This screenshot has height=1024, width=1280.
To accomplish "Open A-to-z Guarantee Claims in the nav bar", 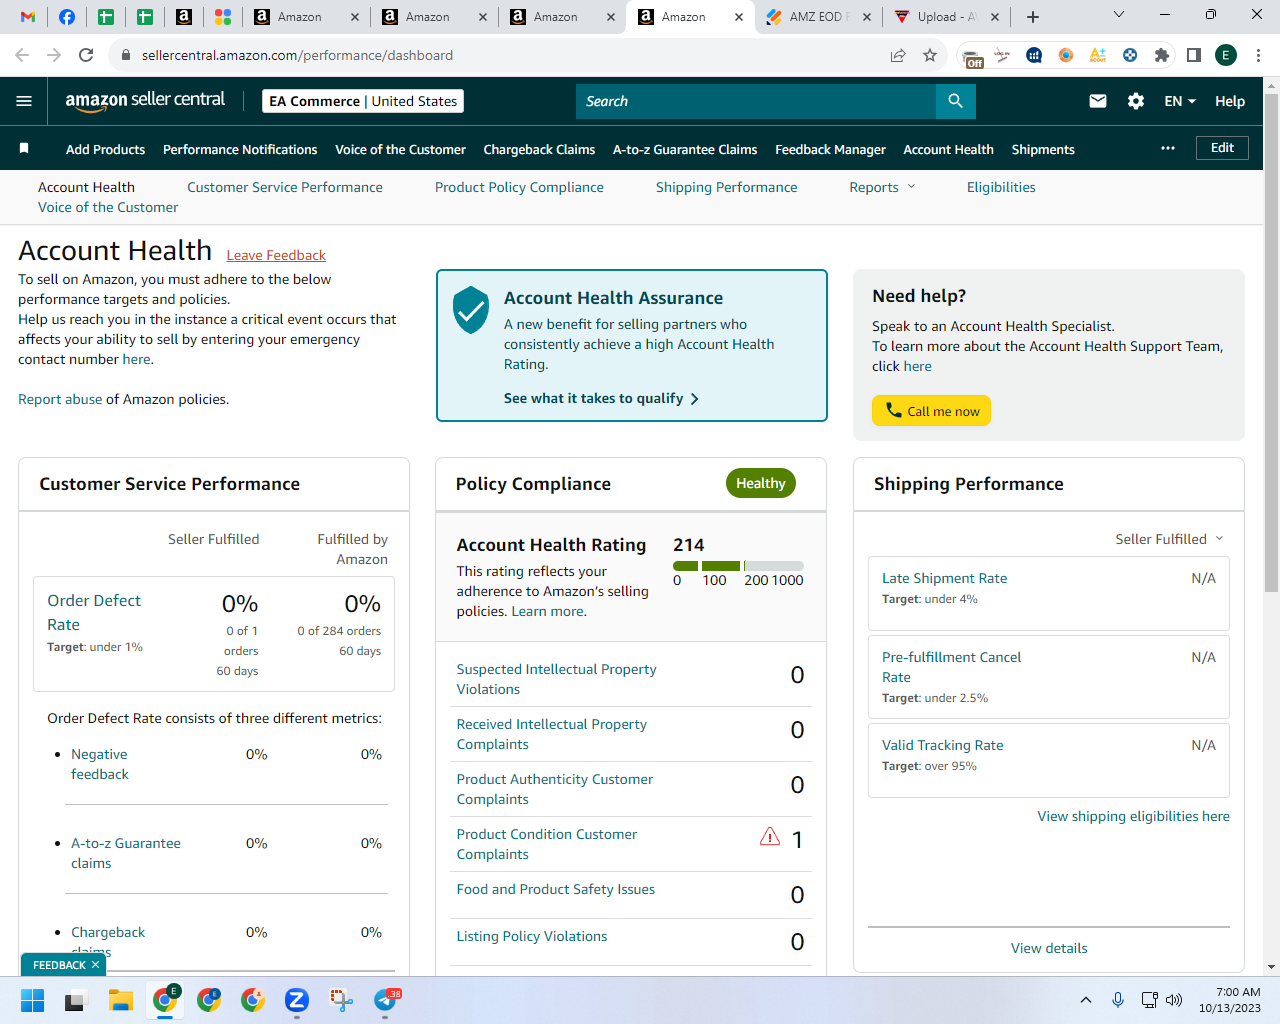I will pyautogui.click(x=685, y=149).
